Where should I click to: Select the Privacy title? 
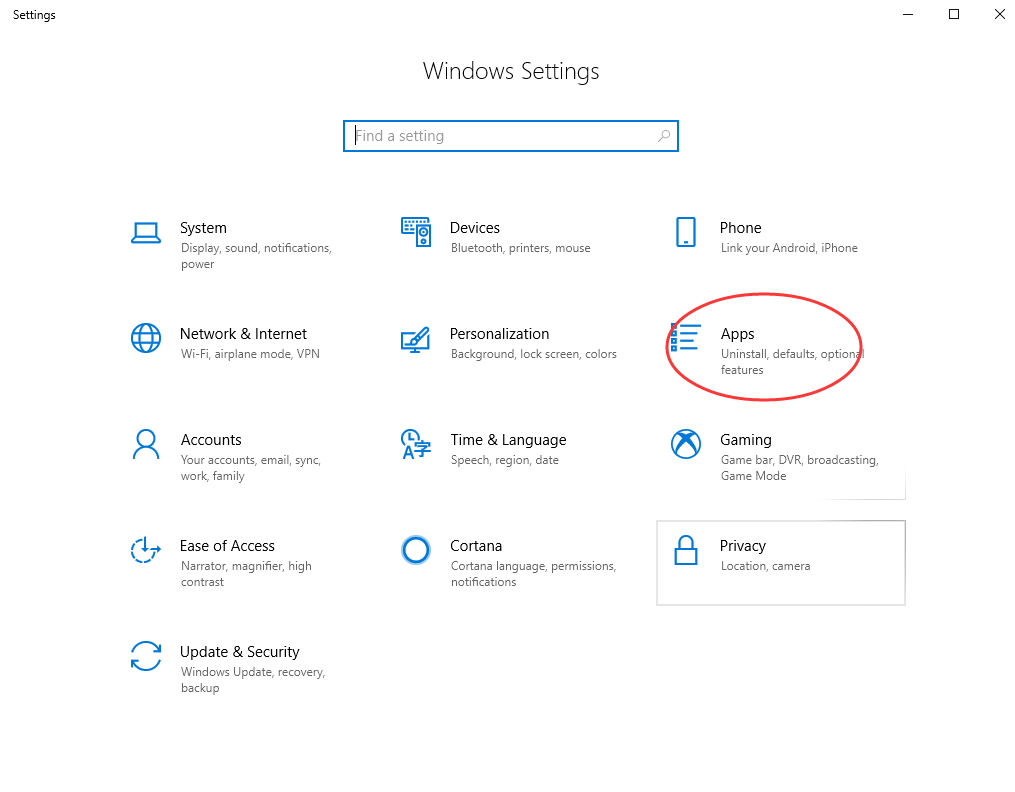point(742,546)
